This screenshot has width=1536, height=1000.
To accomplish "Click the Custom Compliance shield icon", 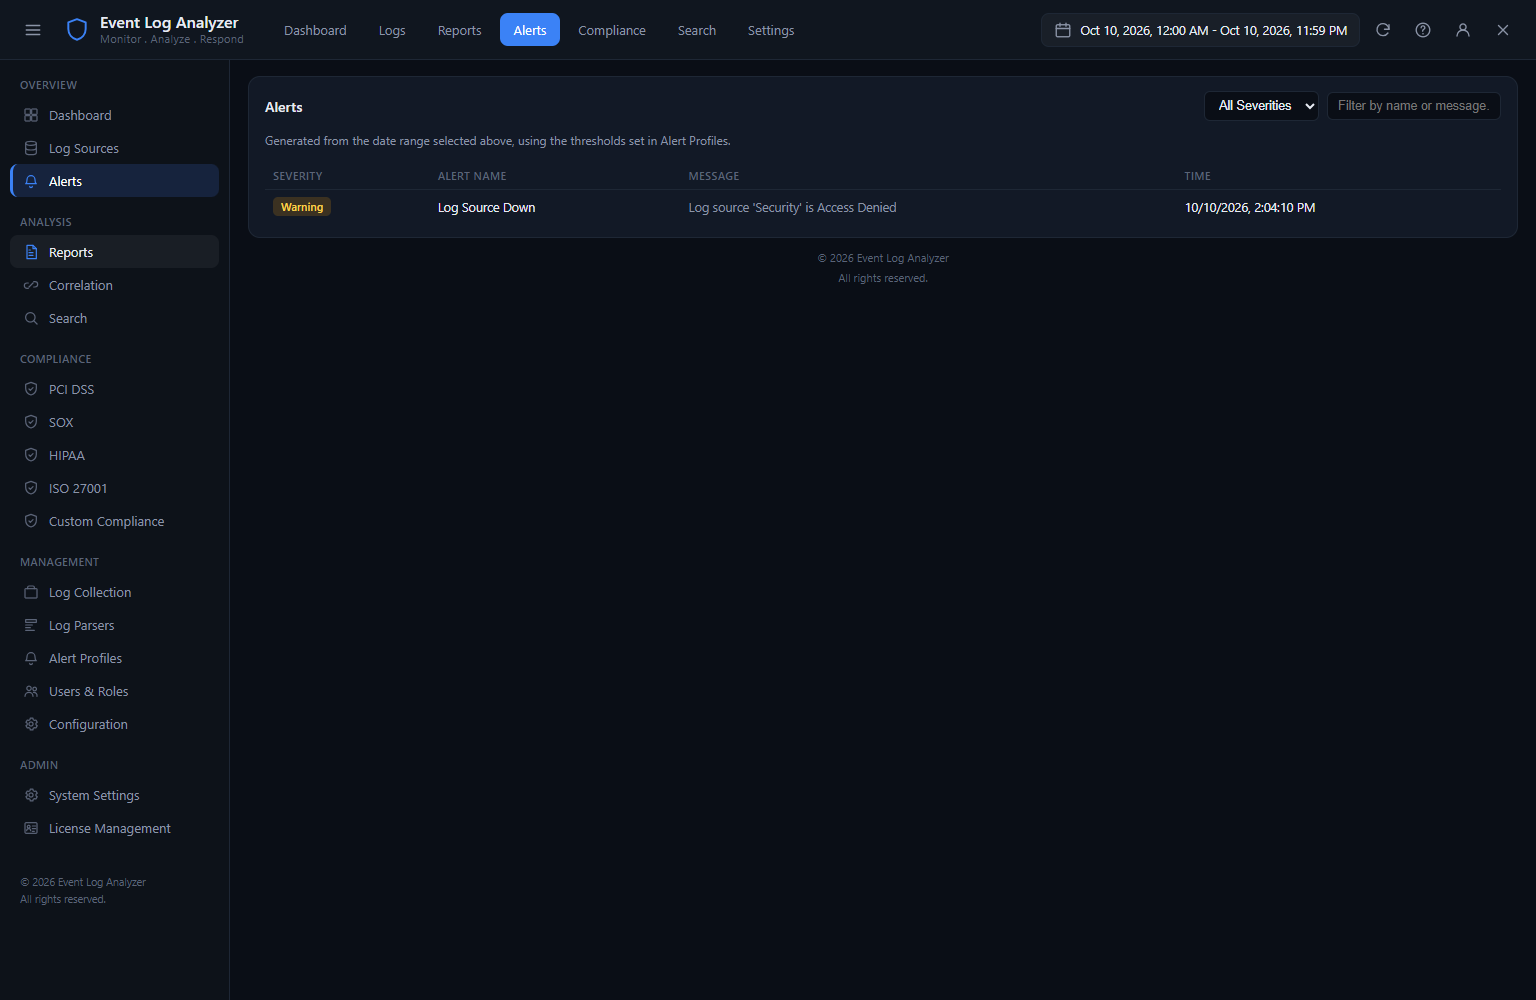I will pyautogui.click(x=31, y=521).
